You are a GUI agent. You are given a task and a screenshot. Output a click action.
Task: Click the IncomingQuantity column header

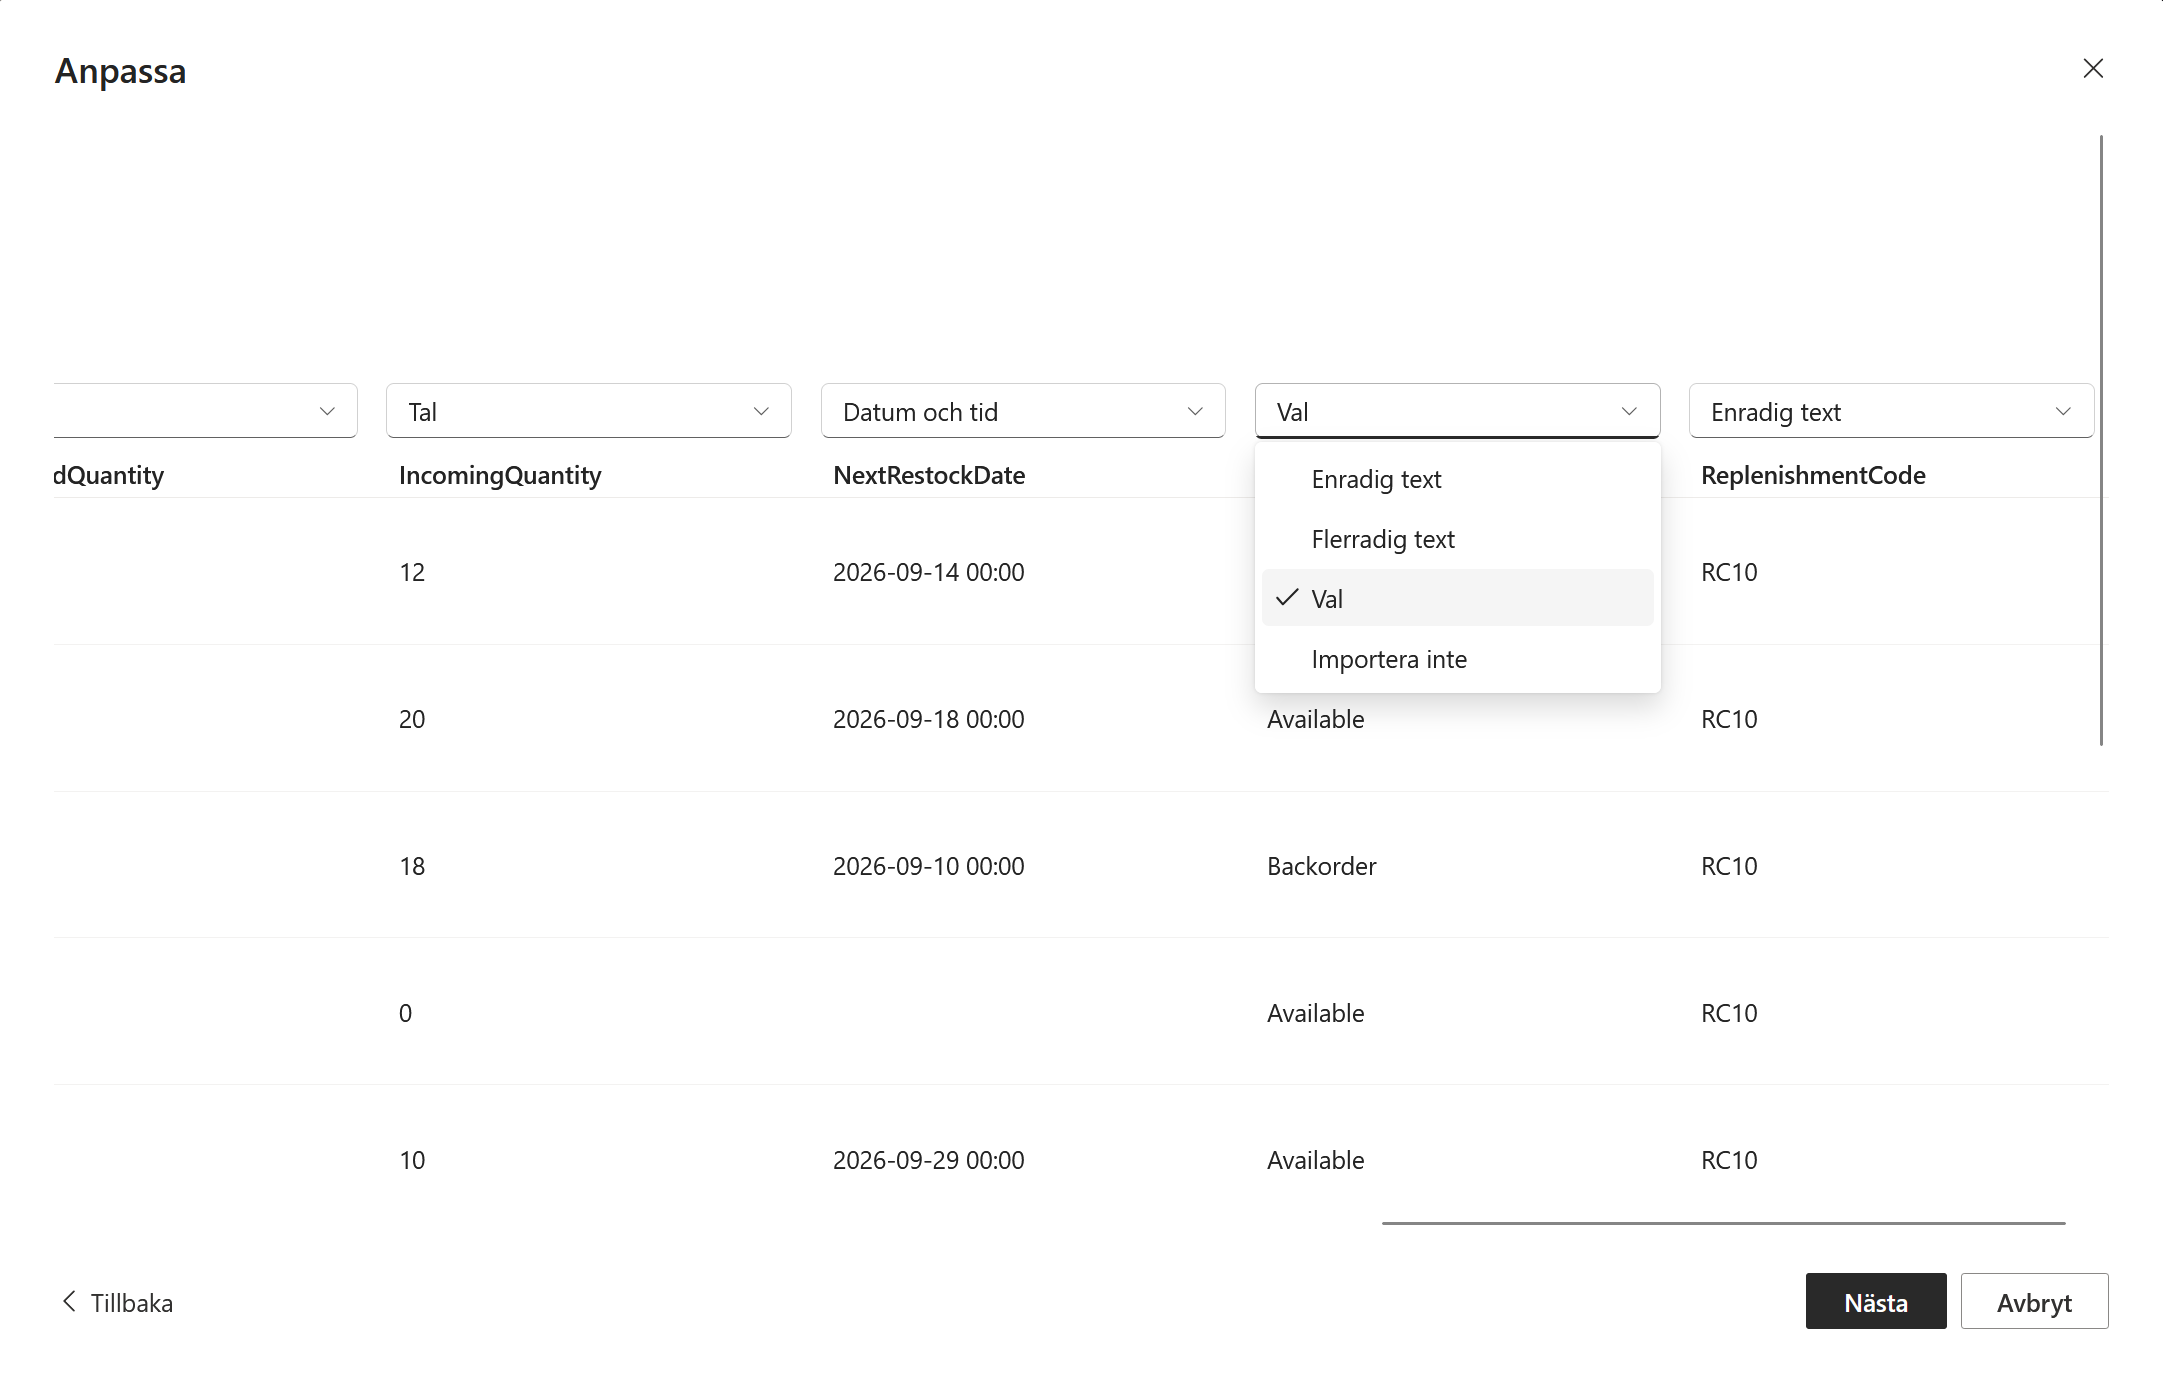click(500, 475)
